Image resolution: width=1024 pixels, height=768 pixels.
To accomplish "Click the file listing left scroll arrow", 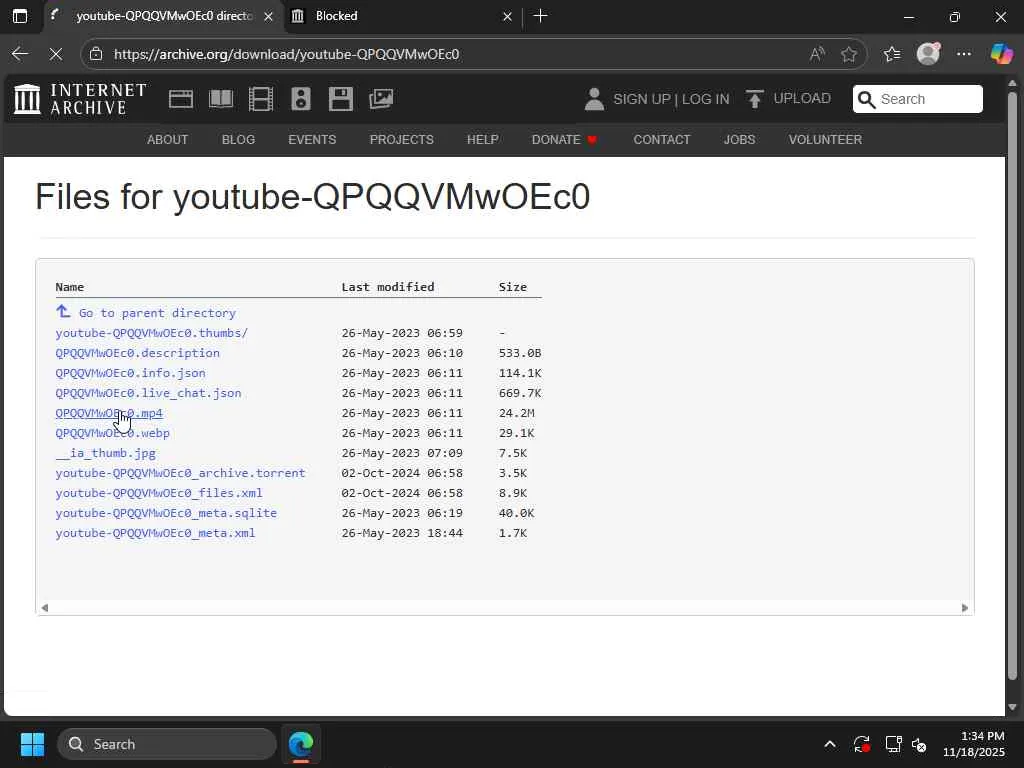I will (x=44, y=608).
